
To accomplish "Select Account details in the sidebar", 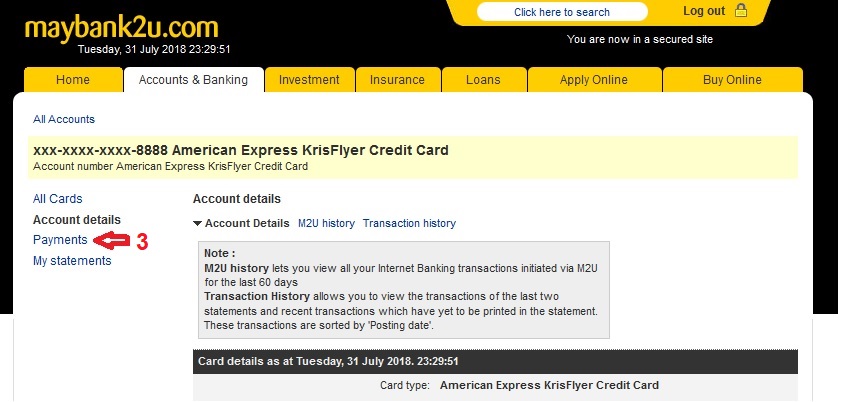I will [77, 220].
